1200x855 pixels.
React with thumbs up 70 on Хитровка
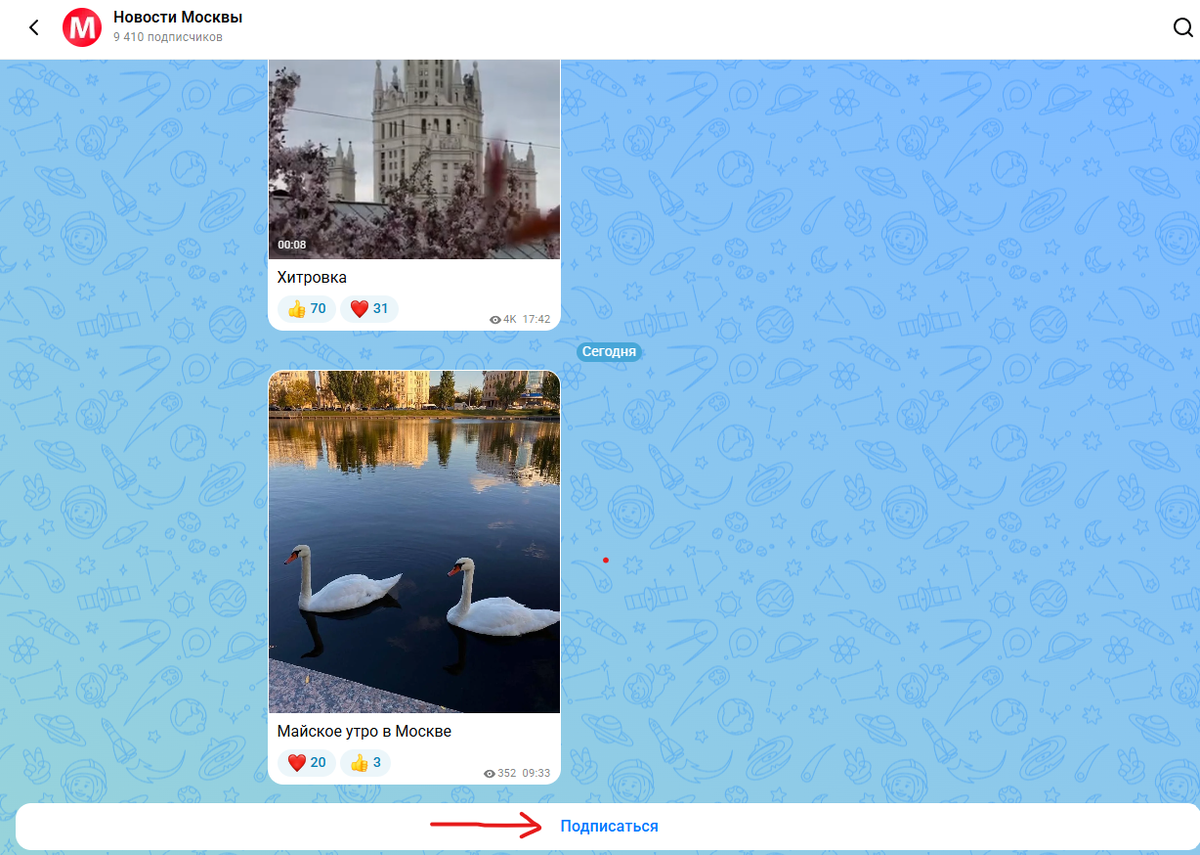[x=307, y=308]
